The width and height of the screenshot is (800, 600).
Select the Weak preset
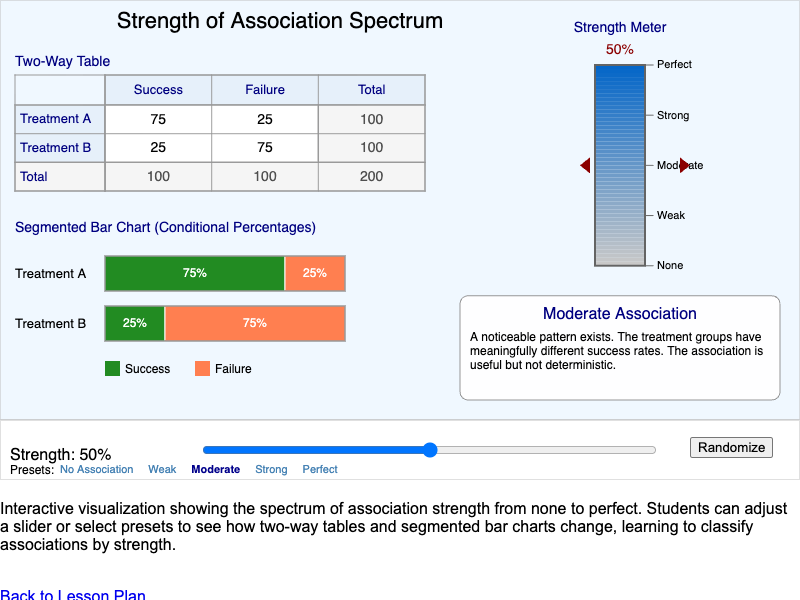pyautogui.click(x=162, y=469)
